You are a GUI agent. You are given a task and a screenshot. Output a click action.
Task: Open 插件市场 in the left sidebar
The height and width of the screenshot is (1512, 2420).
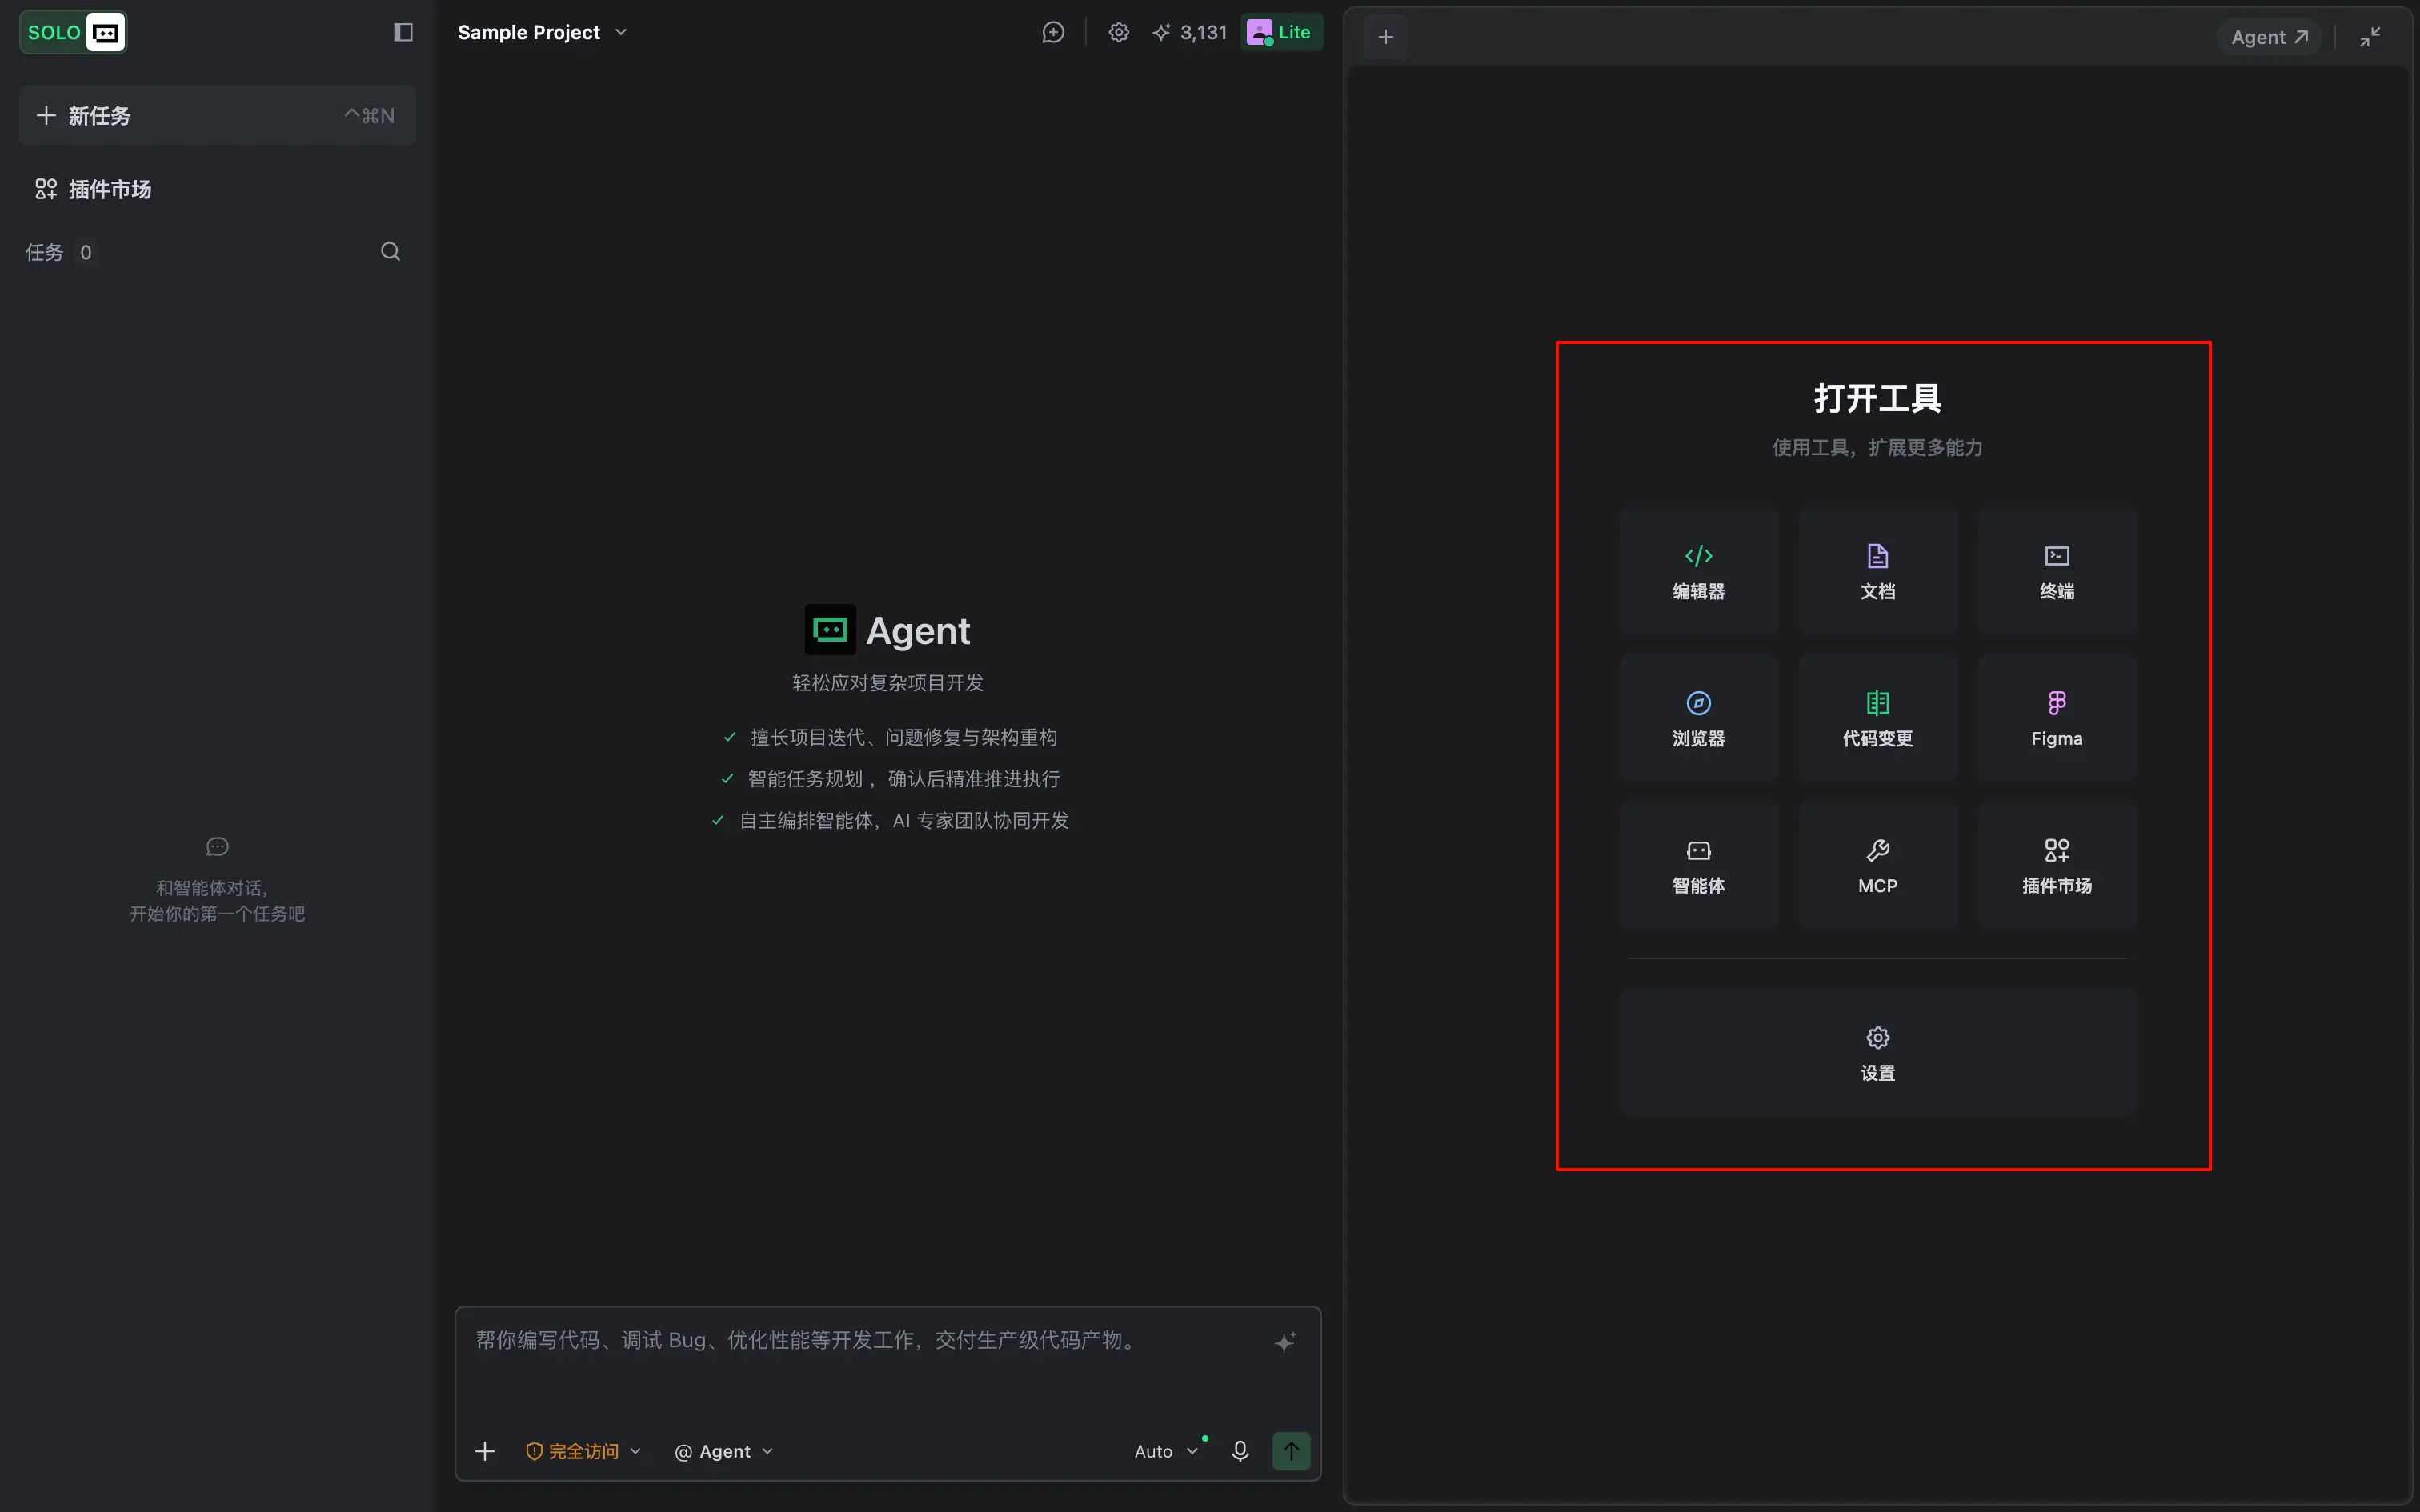coord(93,189)
